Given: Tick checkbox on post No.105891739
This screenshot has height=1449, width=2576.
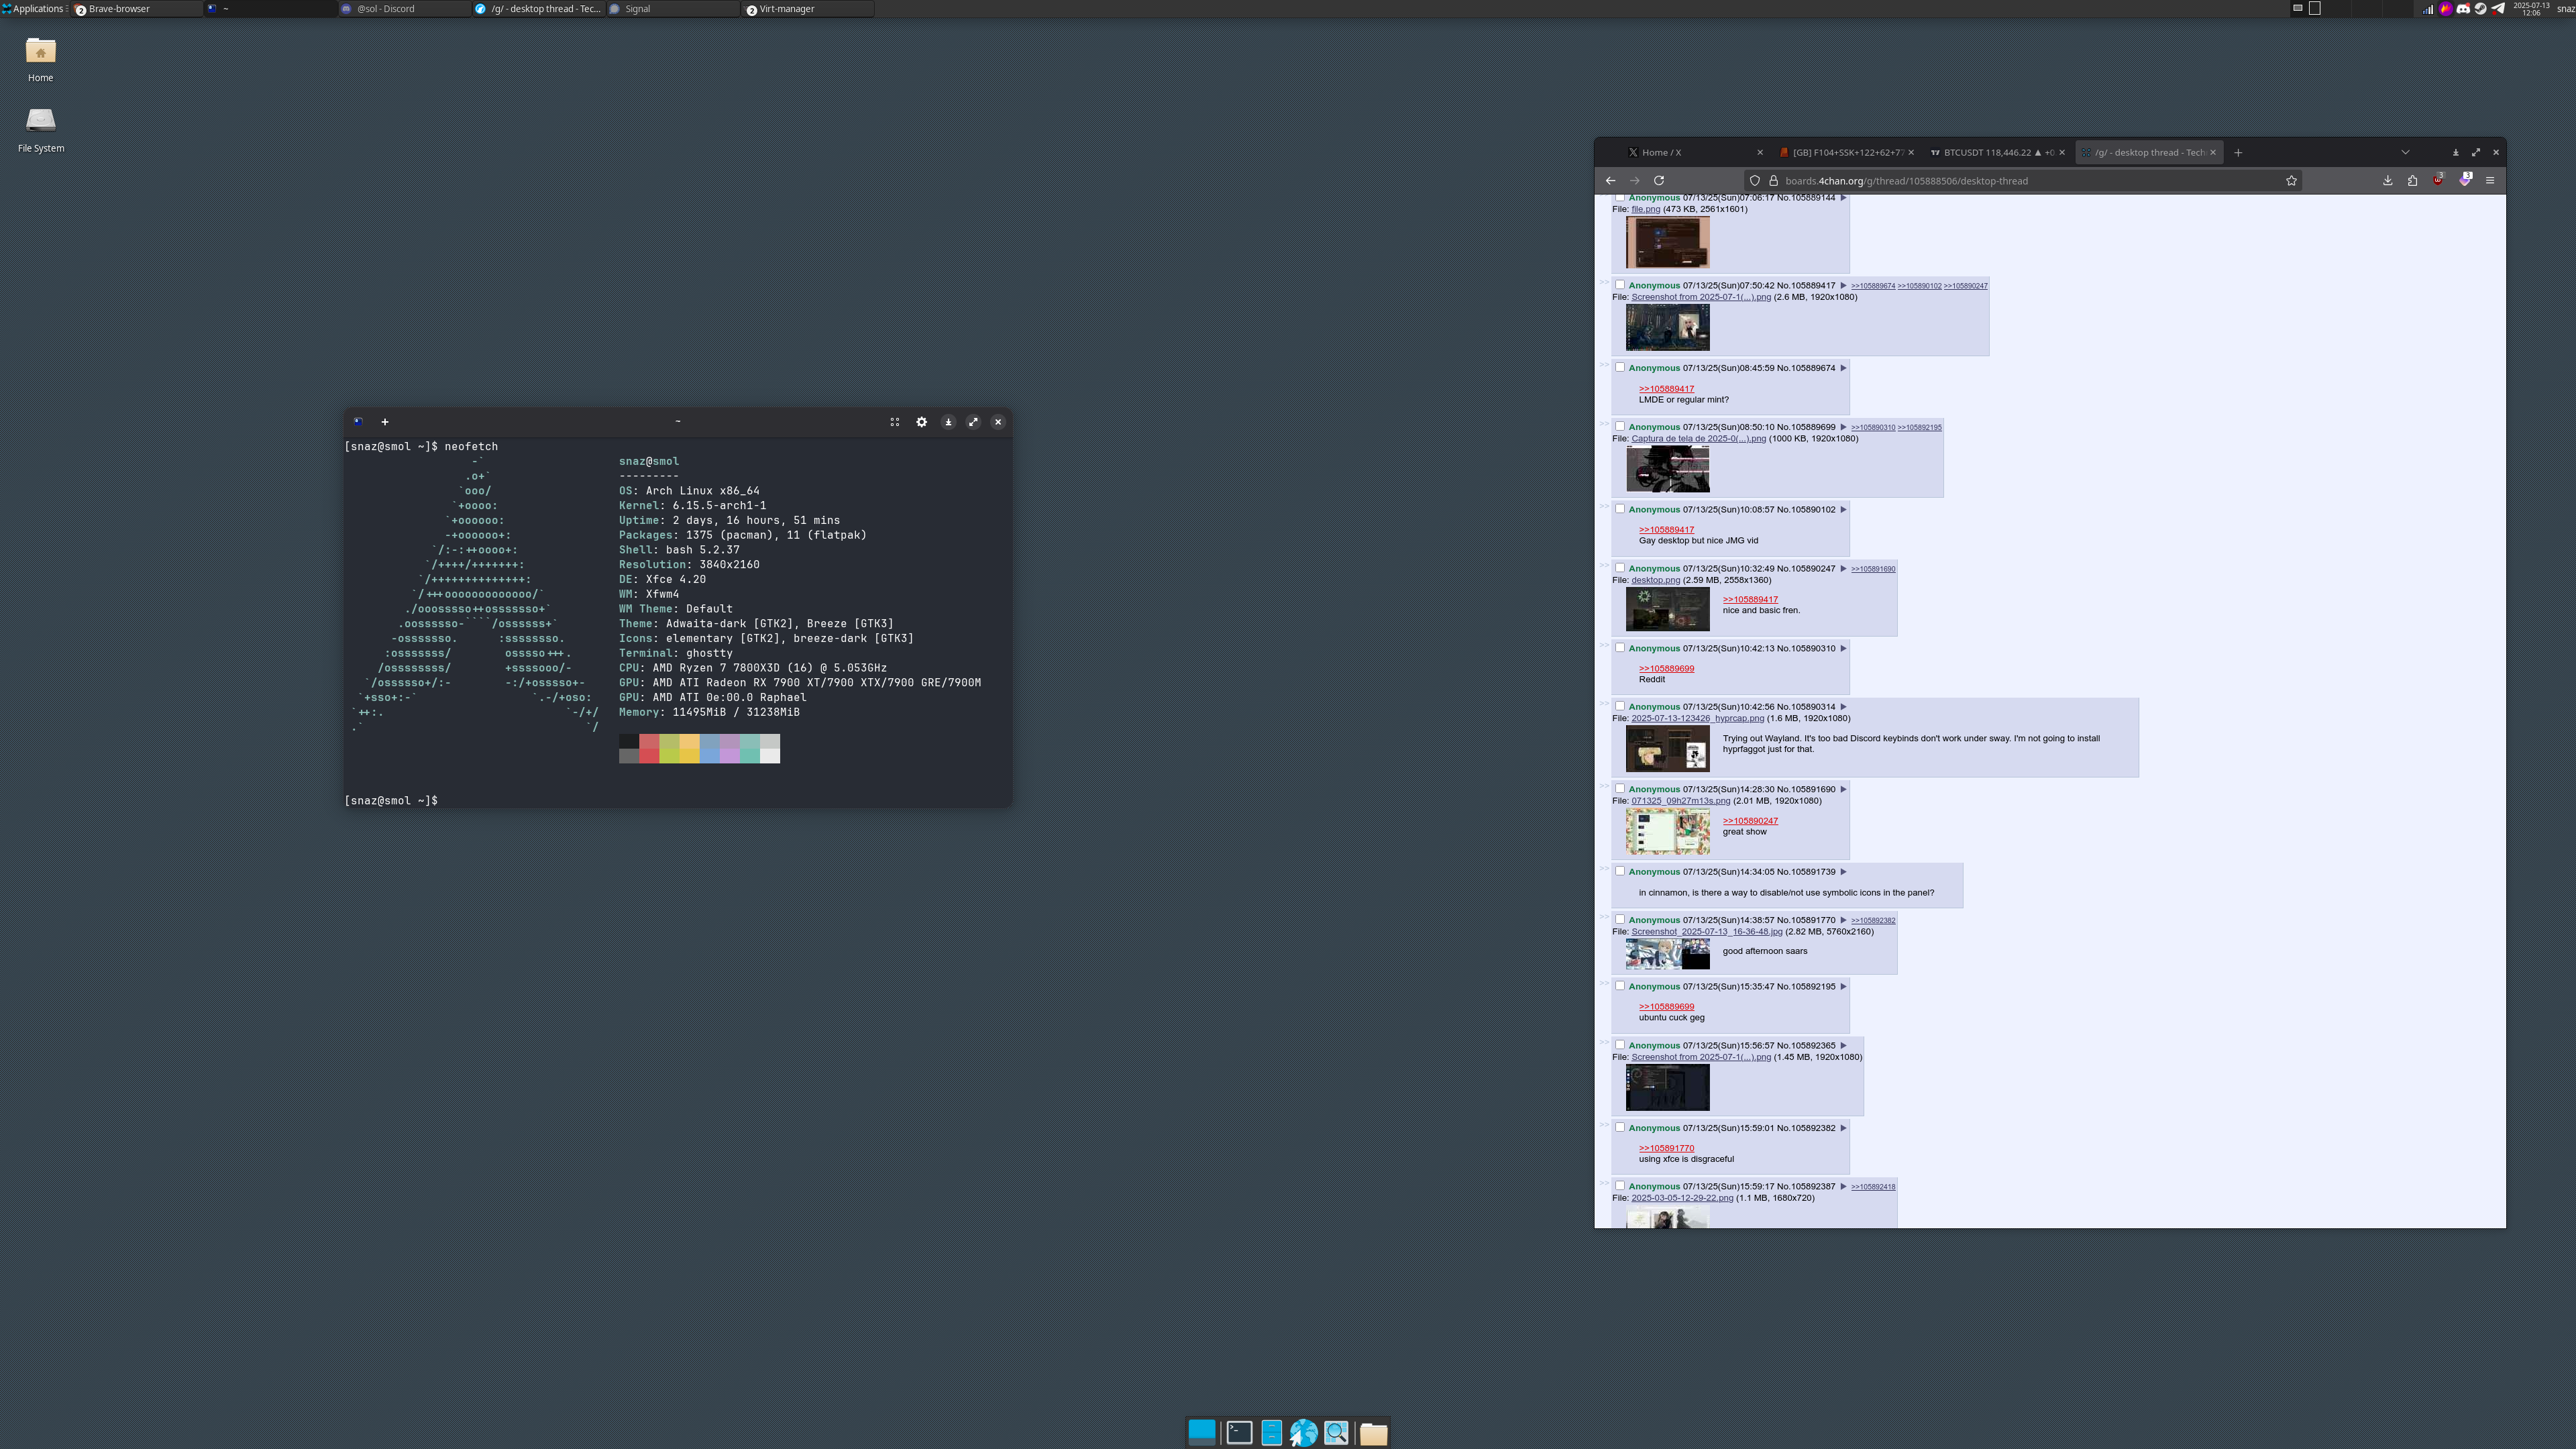Looking at the screenshot, I should tap(1620, 871).
